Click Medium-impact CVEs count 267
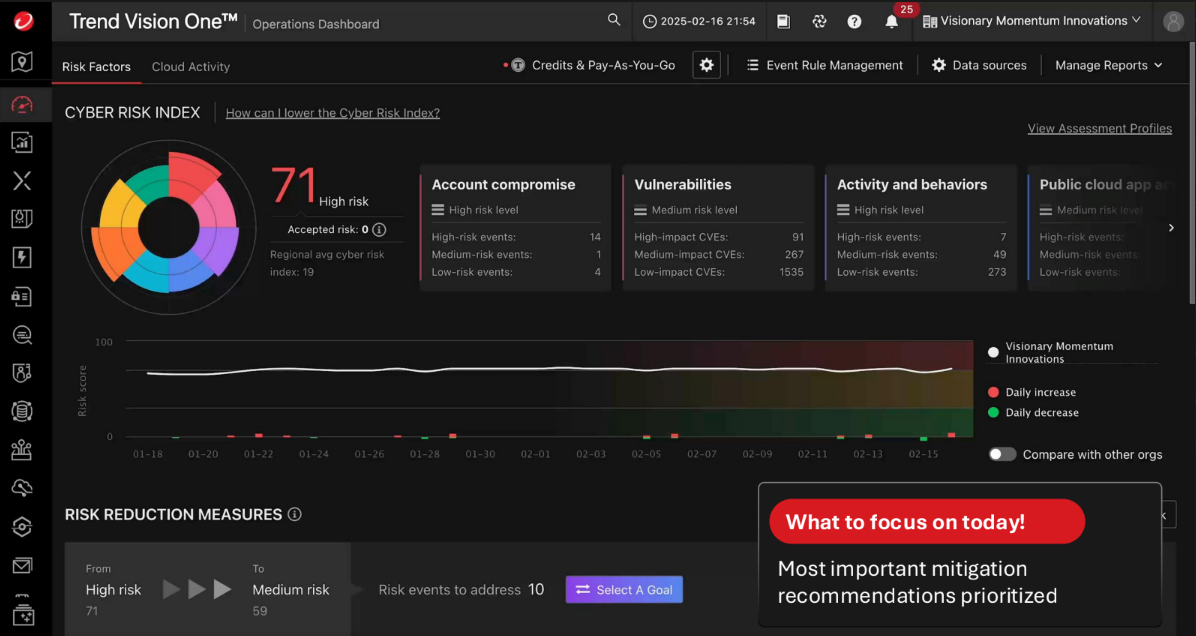Viewport: 1196px width, 636px height. (794, 255)
